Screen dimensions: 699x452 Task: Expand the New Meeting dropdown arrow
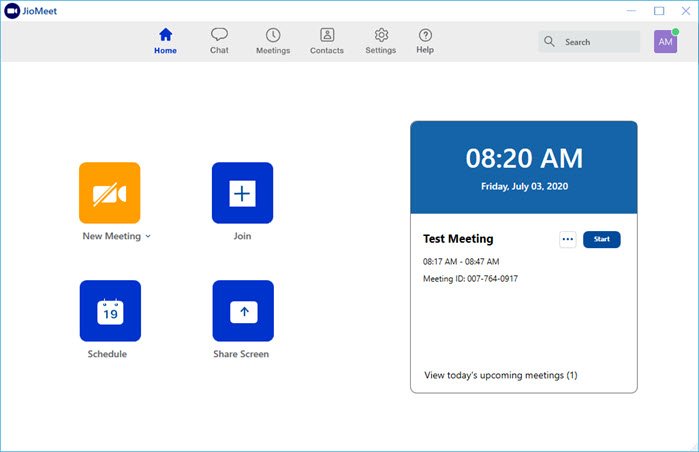148,236
